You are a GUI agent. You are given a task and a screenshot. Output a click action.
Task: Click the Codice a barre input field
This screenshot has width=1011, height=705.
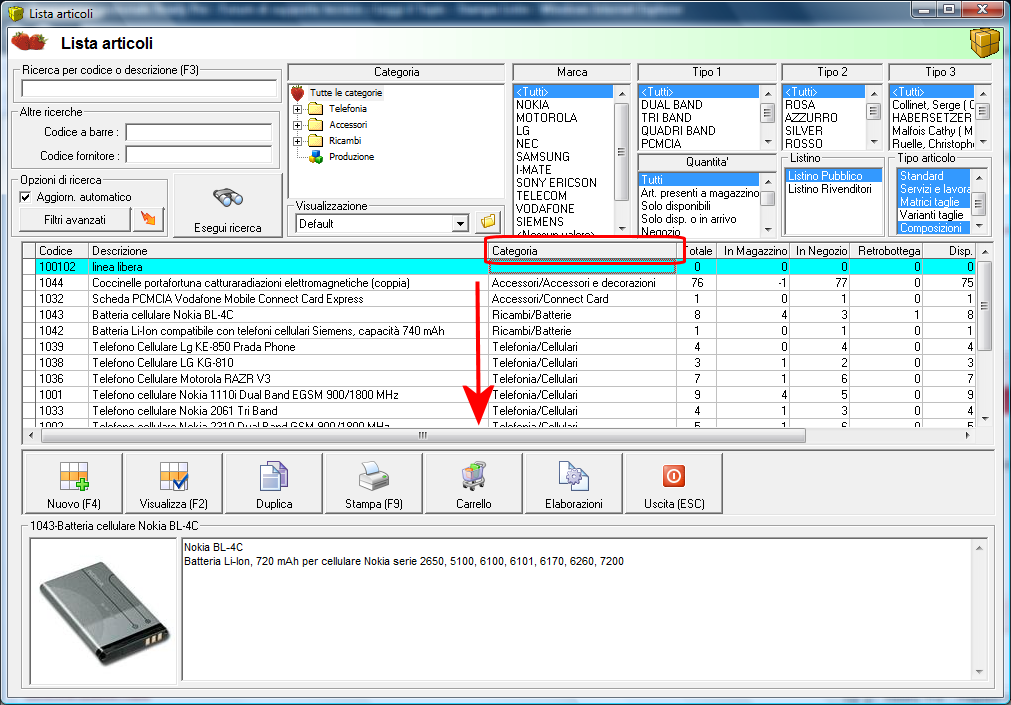tap(199, 132)
